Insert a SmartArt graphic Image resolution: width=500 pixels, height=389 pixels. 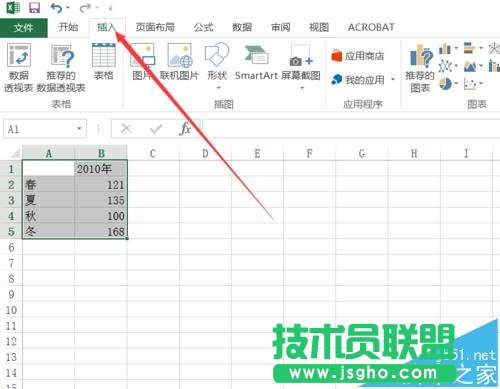coord(256,62)
